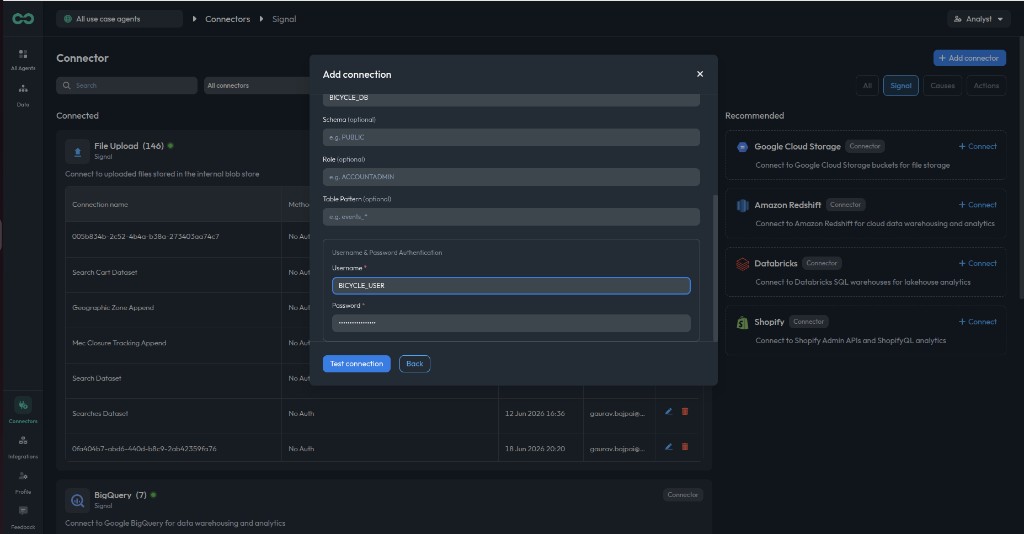Click the 12 Jun 2026 16:36 date cell

click(x=535, y=413)
